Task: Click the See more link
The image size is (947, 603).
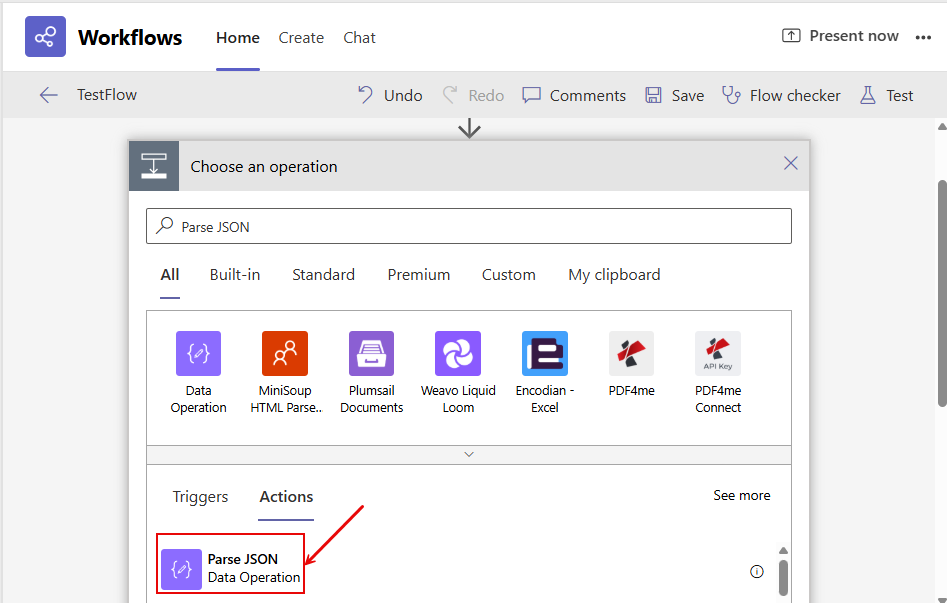Action: tap(741, 496)
